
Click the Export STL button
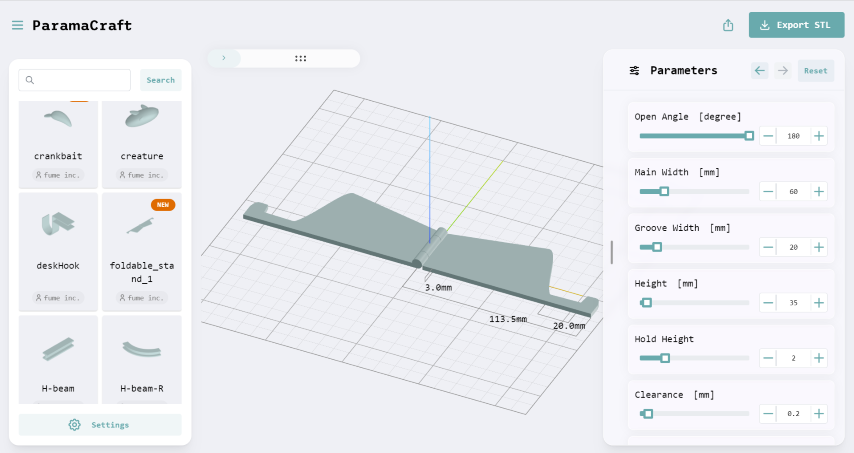pyautogui.click(x=796, y=25)
